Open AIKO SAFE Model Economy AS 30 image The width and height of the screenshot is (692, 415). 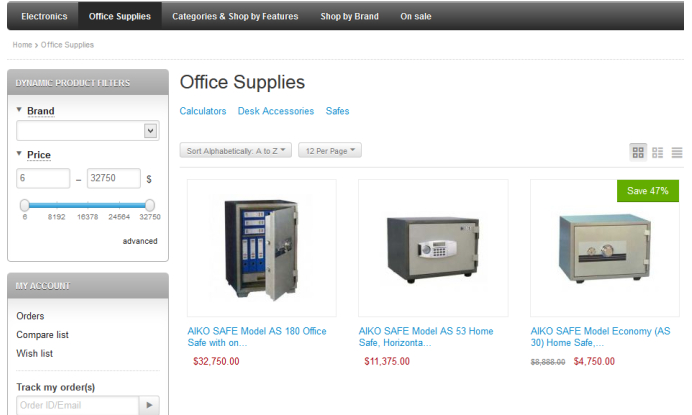605,248
